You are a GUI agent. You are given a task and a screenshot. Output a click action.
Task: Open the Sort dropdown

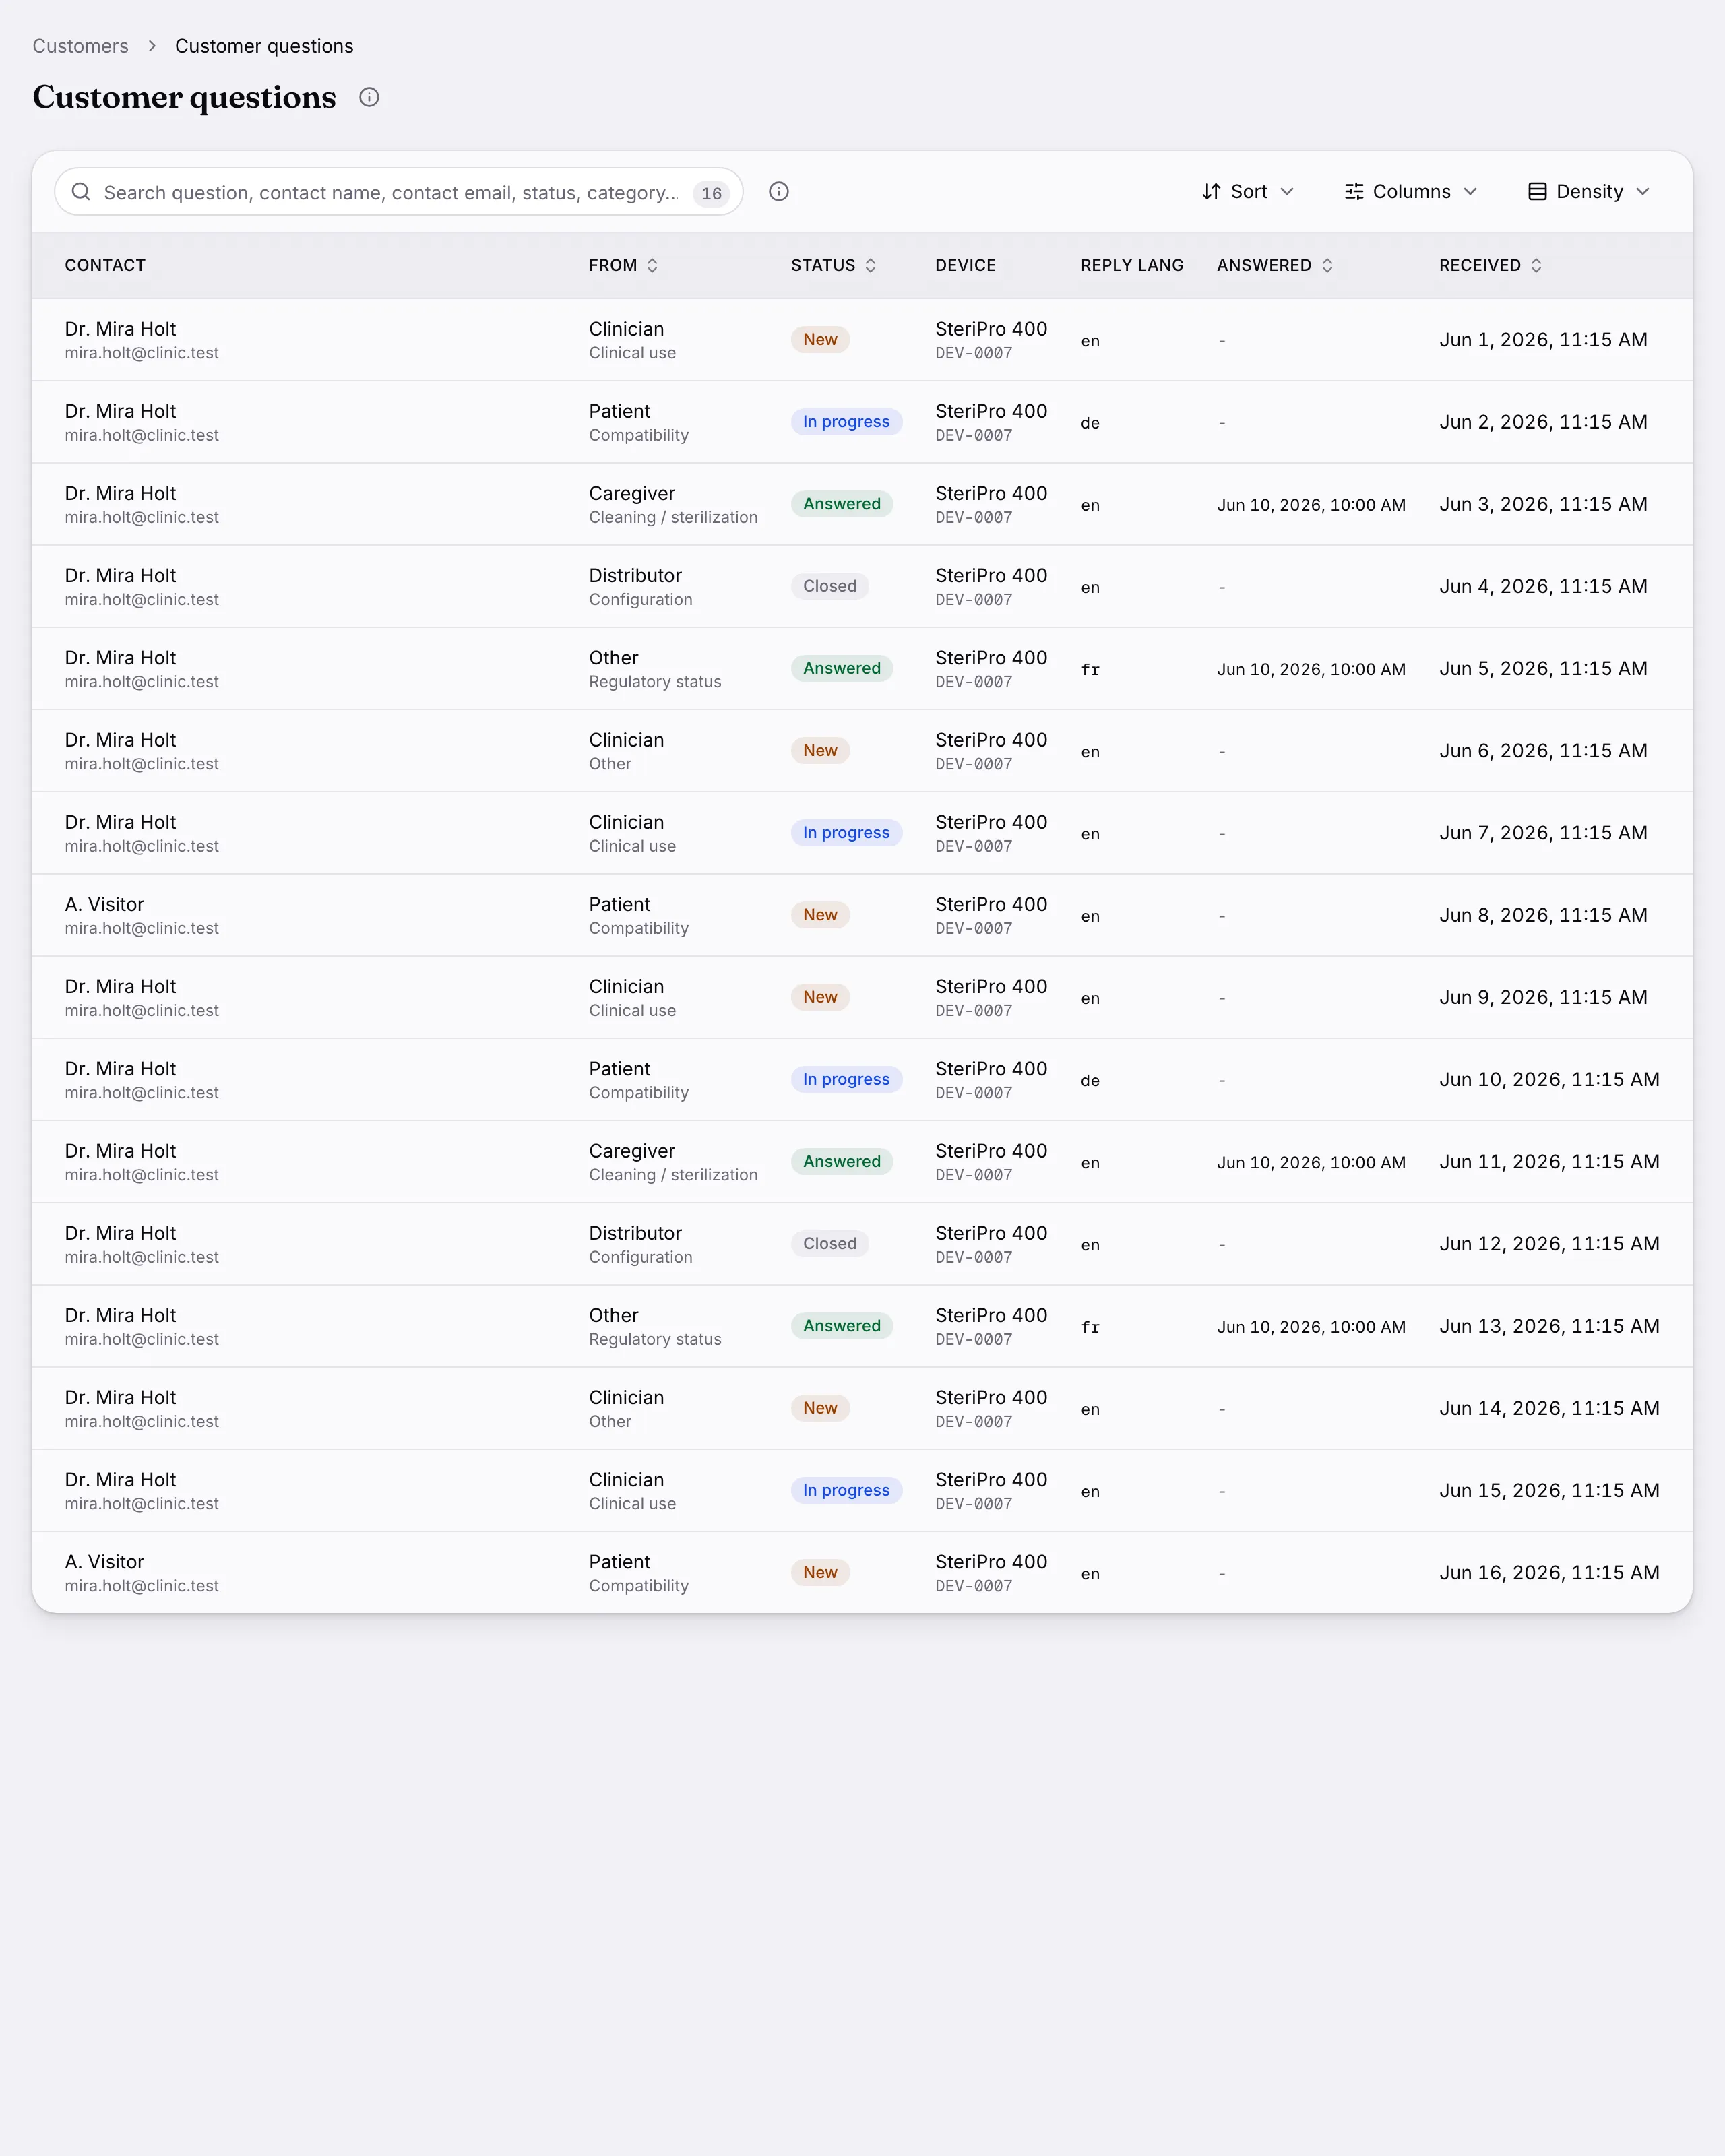1248,192
